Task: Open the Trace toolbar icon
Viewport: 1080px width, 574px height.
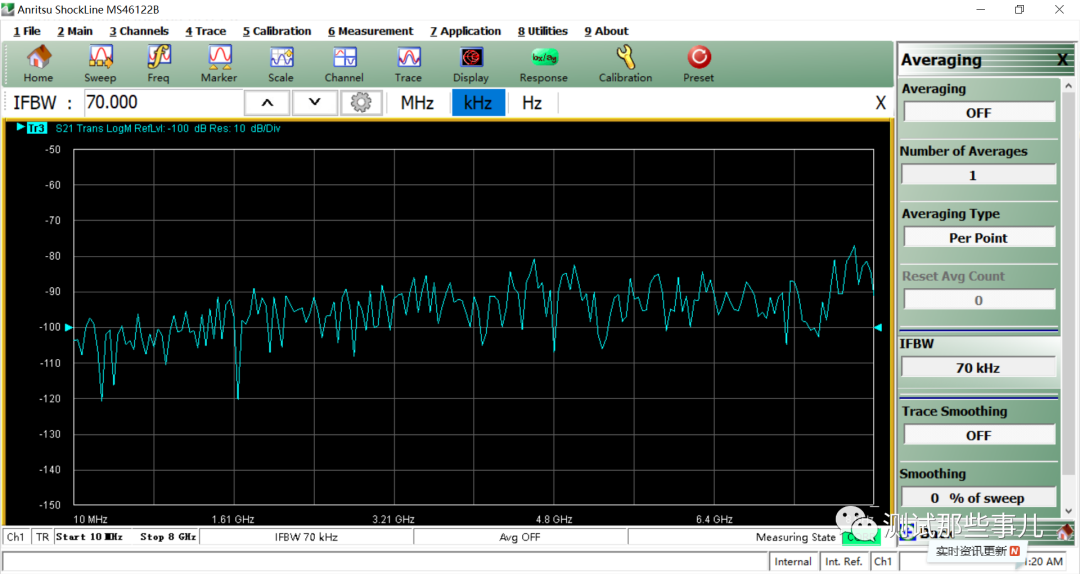Action: point(408,64)
